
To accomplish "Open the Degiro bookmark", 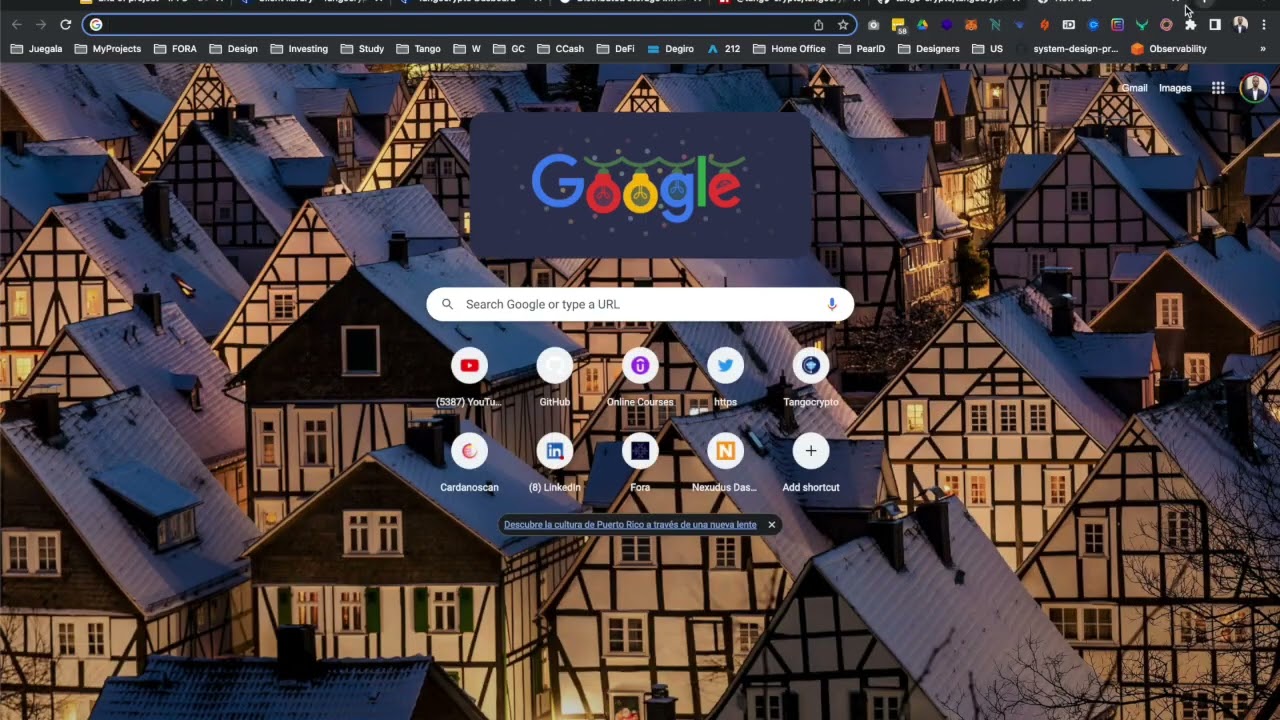I will click(671, 48).
